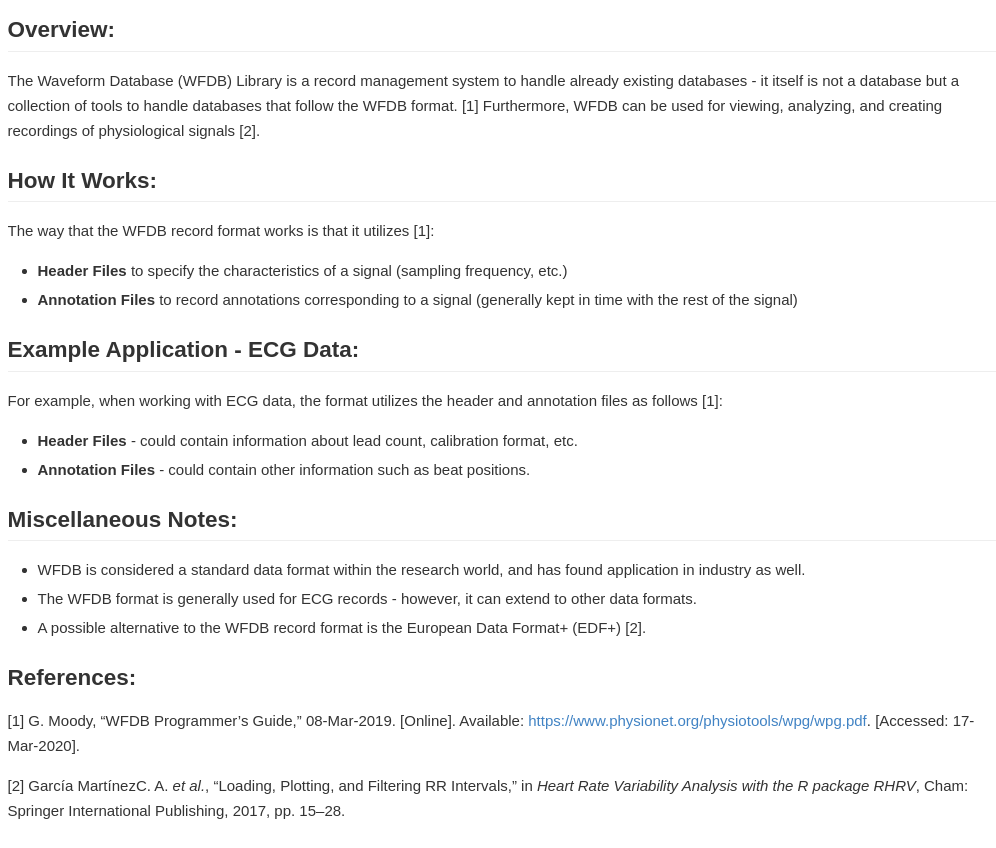Click the Overview paragraph about Waveform Database Library
Screen dimensions: 996x848
pyautogui.click(x=483, y=106)
